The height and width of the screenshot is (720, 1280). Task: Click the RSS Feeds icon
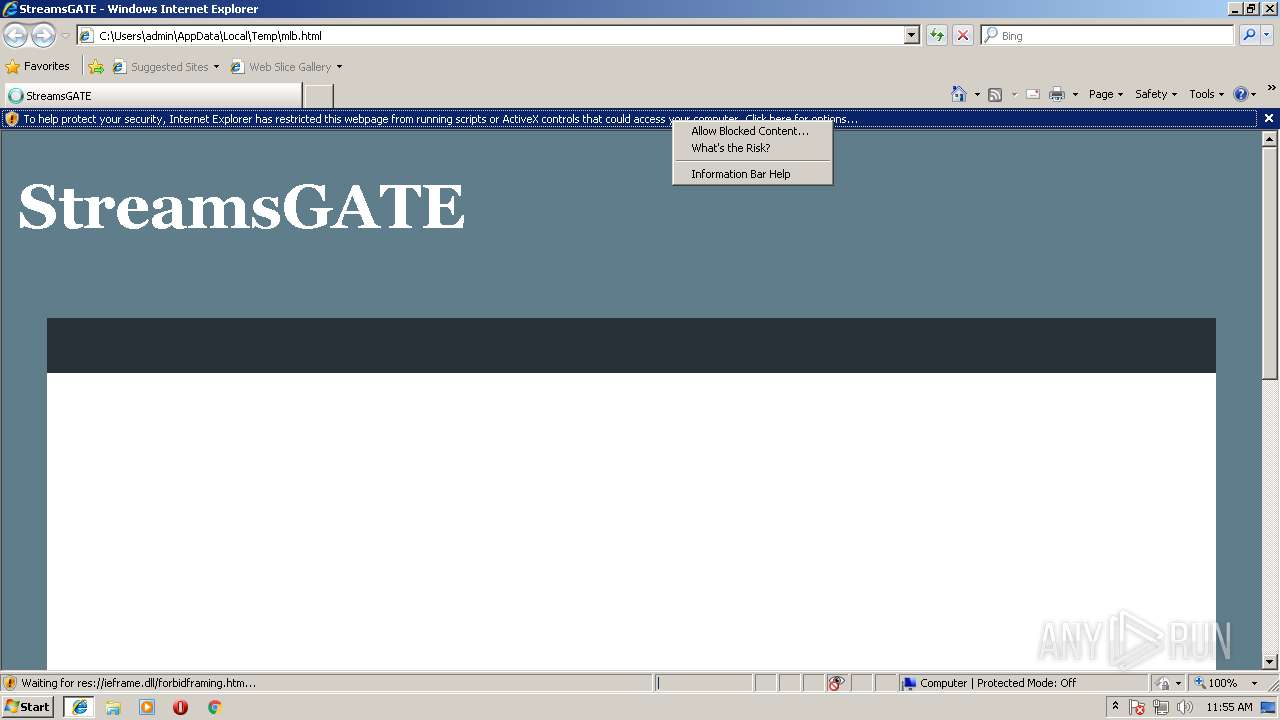click(x=995, y=94)
